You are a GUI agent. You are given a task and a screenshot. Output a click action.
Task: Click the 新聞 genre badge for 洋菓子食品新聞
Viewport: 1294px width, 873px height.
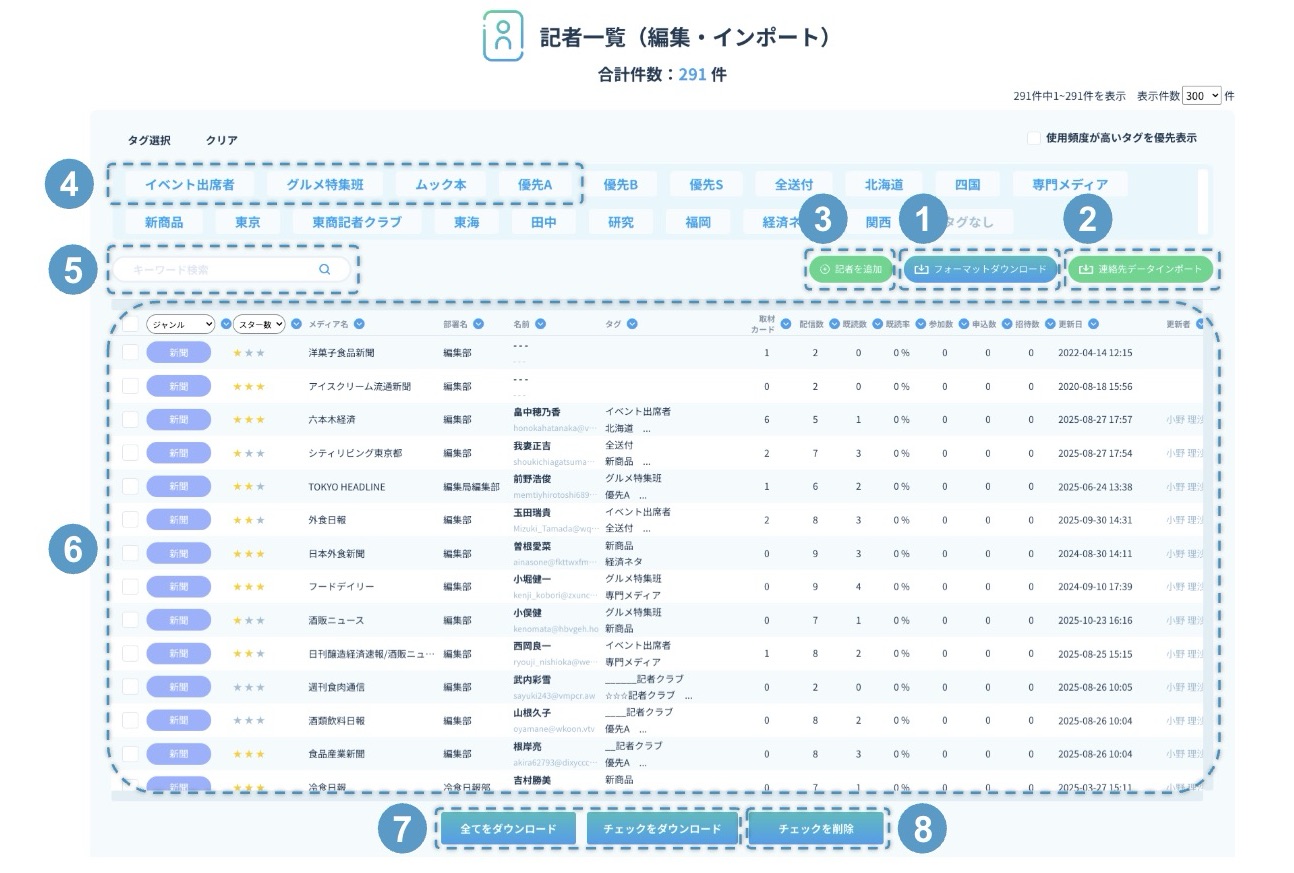[x=178, y=353]
